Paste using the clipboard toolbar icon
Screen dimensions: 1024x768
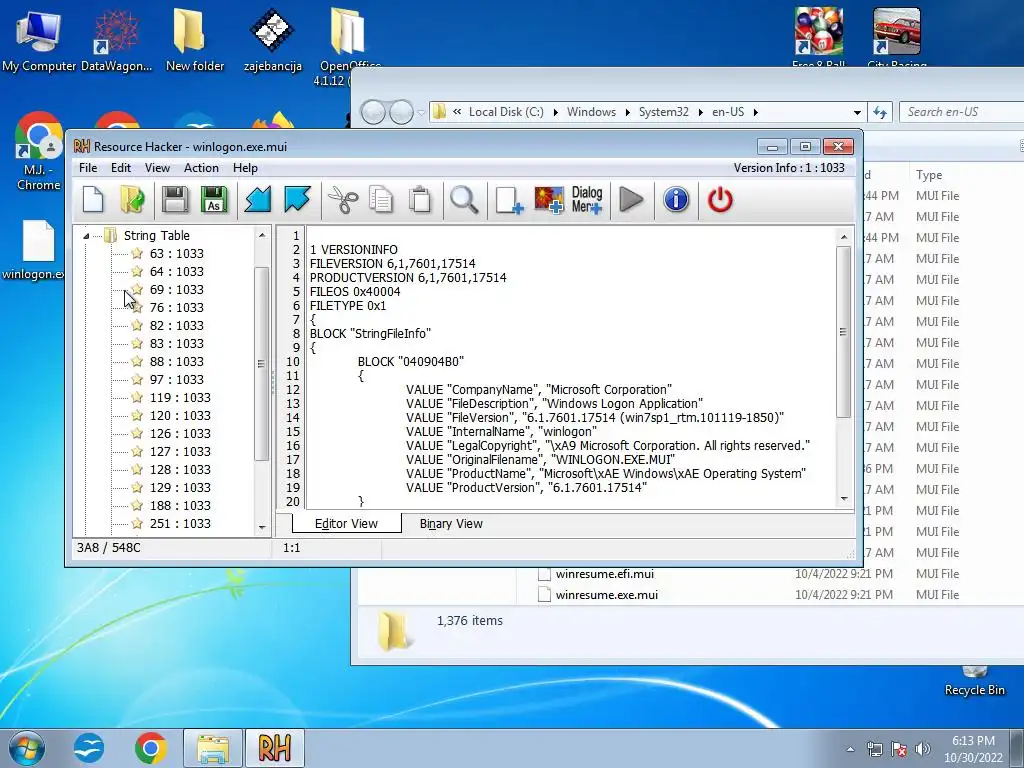(420, 199)
